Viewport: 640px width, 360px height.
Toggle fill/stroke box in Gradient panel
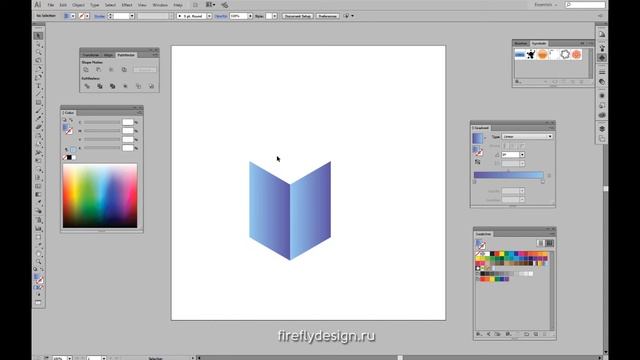[478, 151]
